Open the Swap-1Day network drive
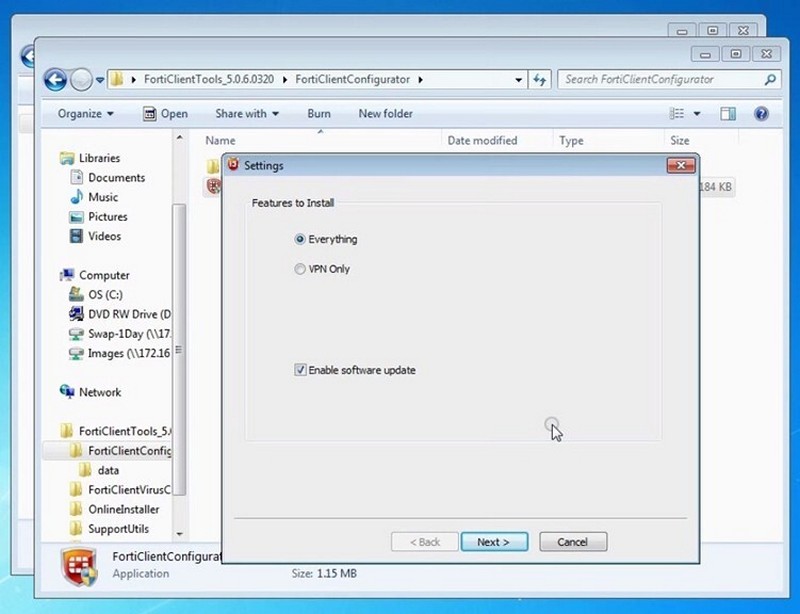800x614 pixels. pyautogui.click(x=130, y=334)
